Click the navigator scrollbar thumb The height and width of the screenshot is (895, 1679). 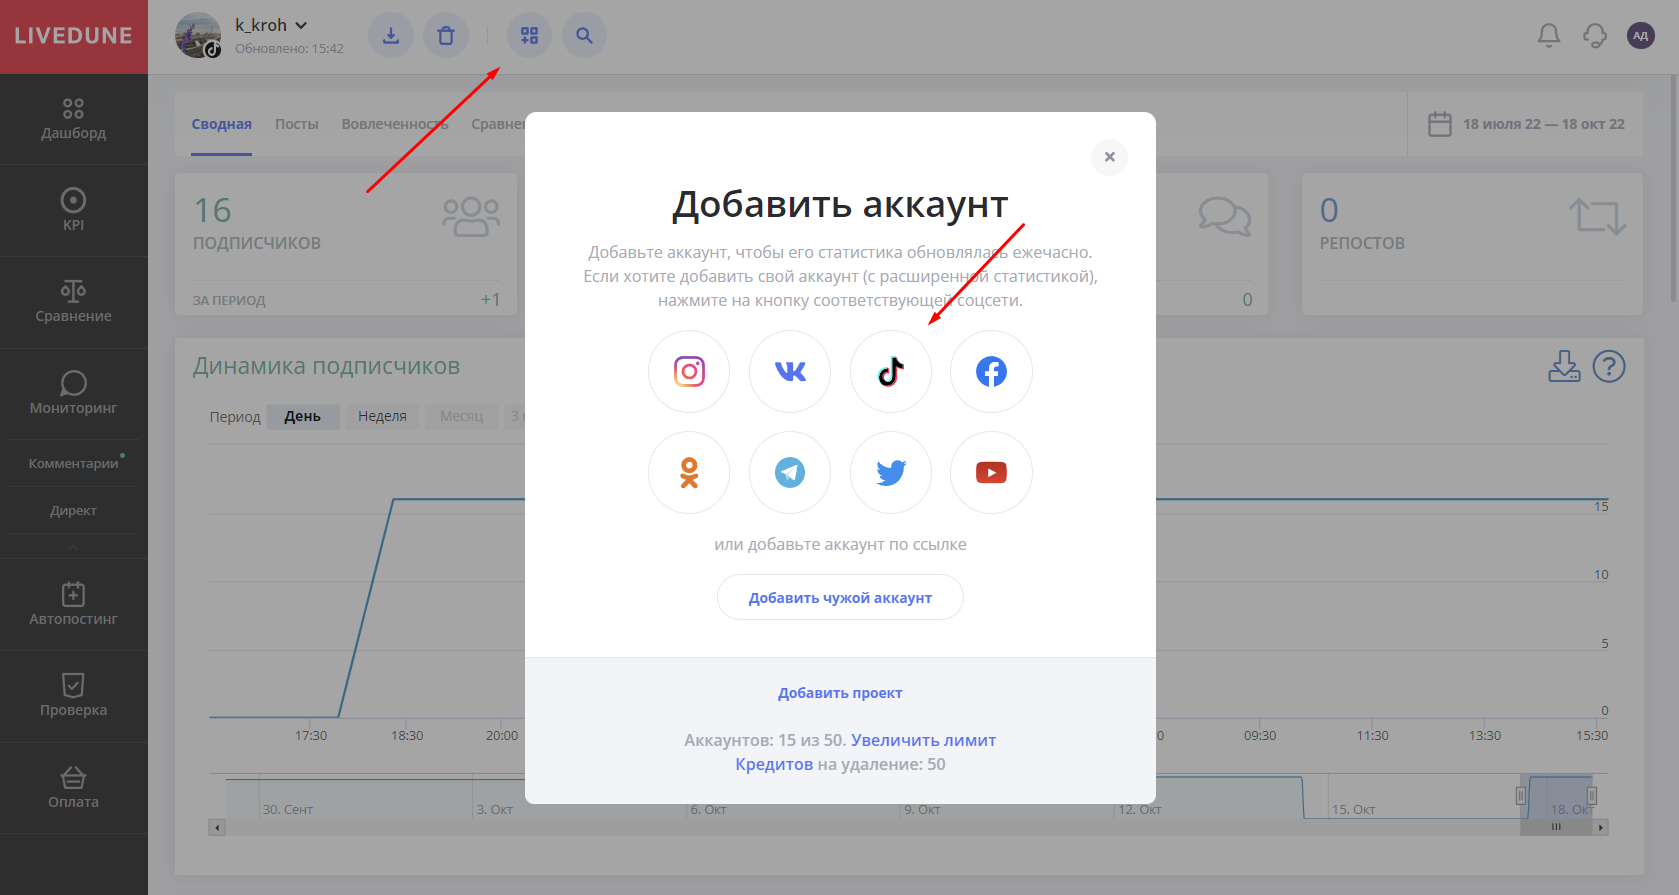[1556, 827]
